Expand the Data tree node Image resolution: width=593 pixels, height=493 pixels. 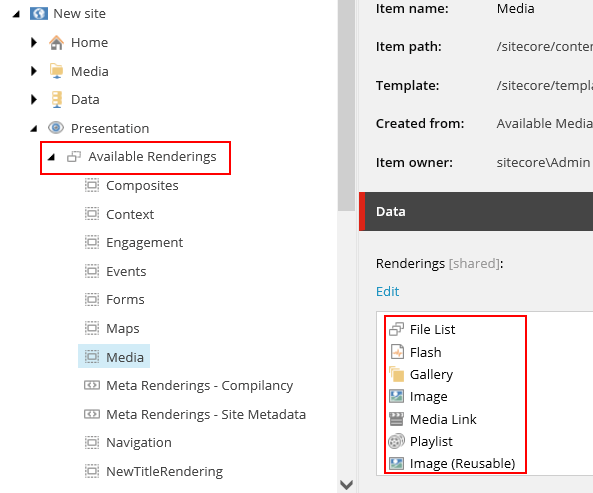pyautogui.click(x=34, y=99)
